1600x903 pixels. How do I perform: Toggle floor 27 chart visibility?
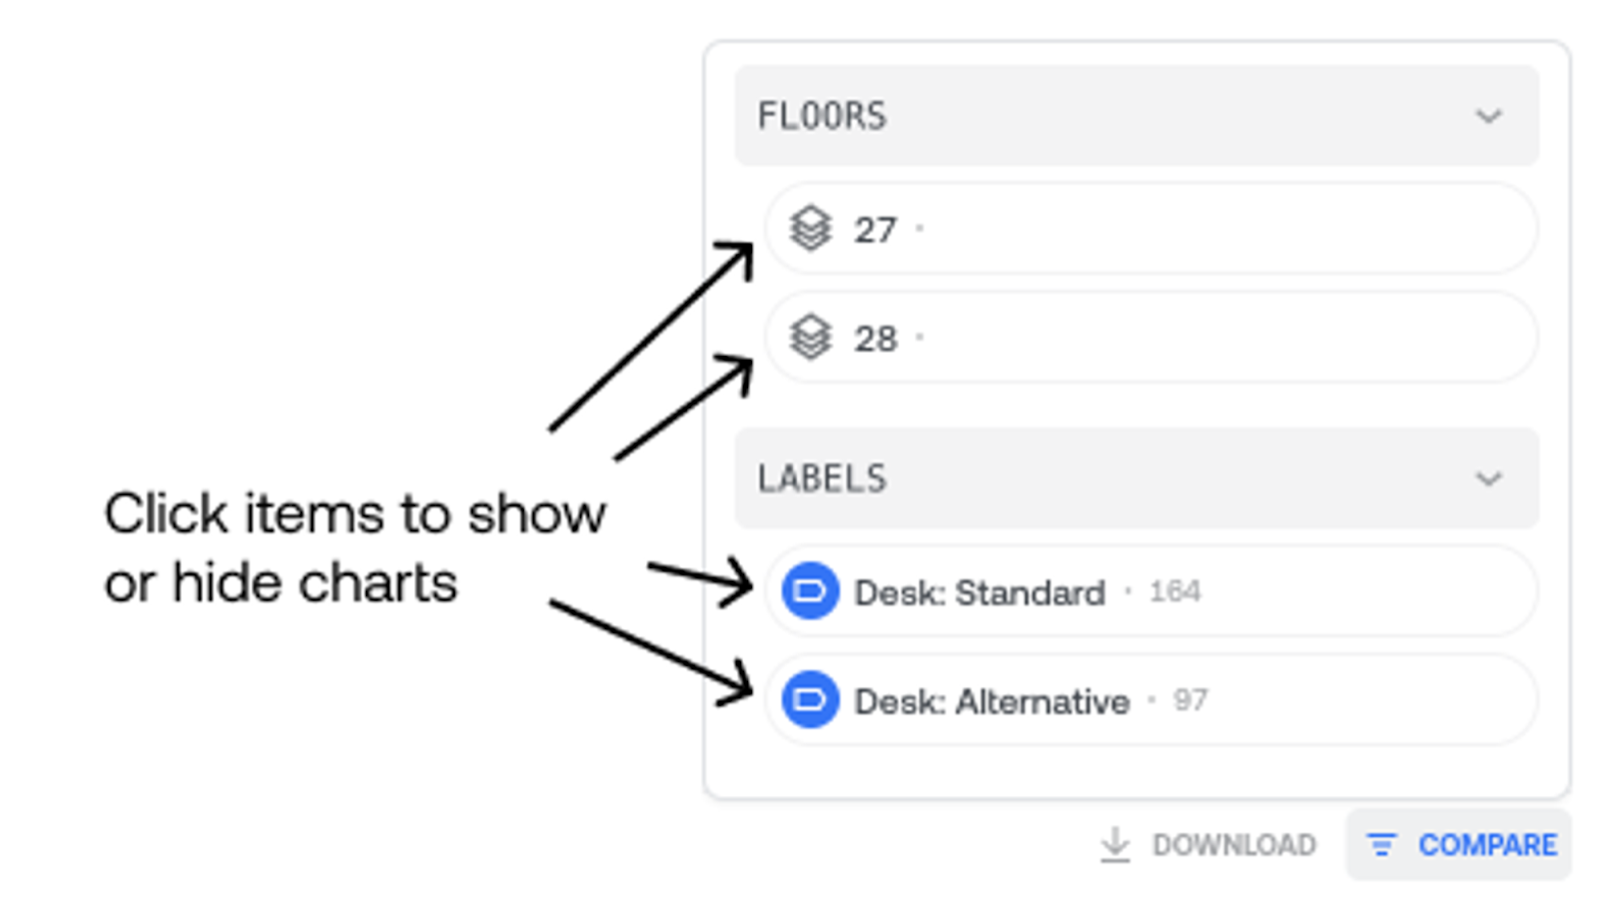[x=1151, y=228]
